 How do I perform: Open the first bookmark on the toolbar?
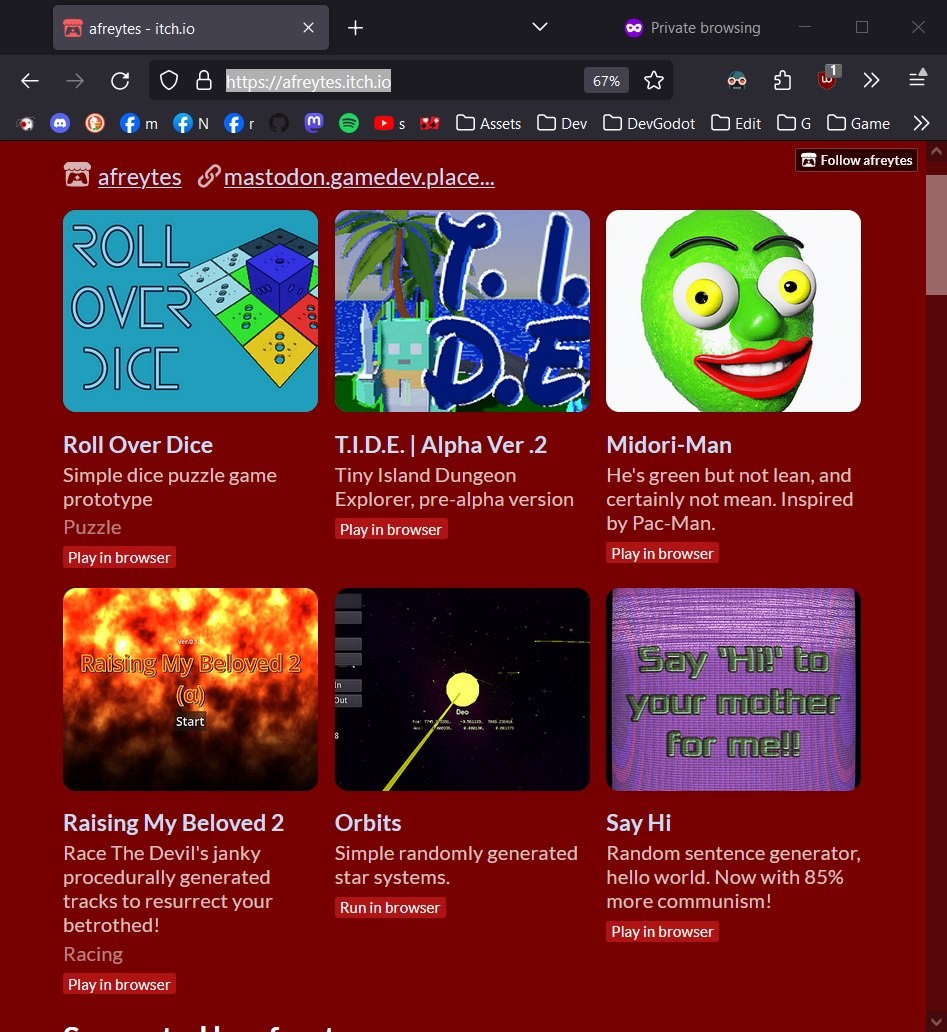(x=25, y=123)
